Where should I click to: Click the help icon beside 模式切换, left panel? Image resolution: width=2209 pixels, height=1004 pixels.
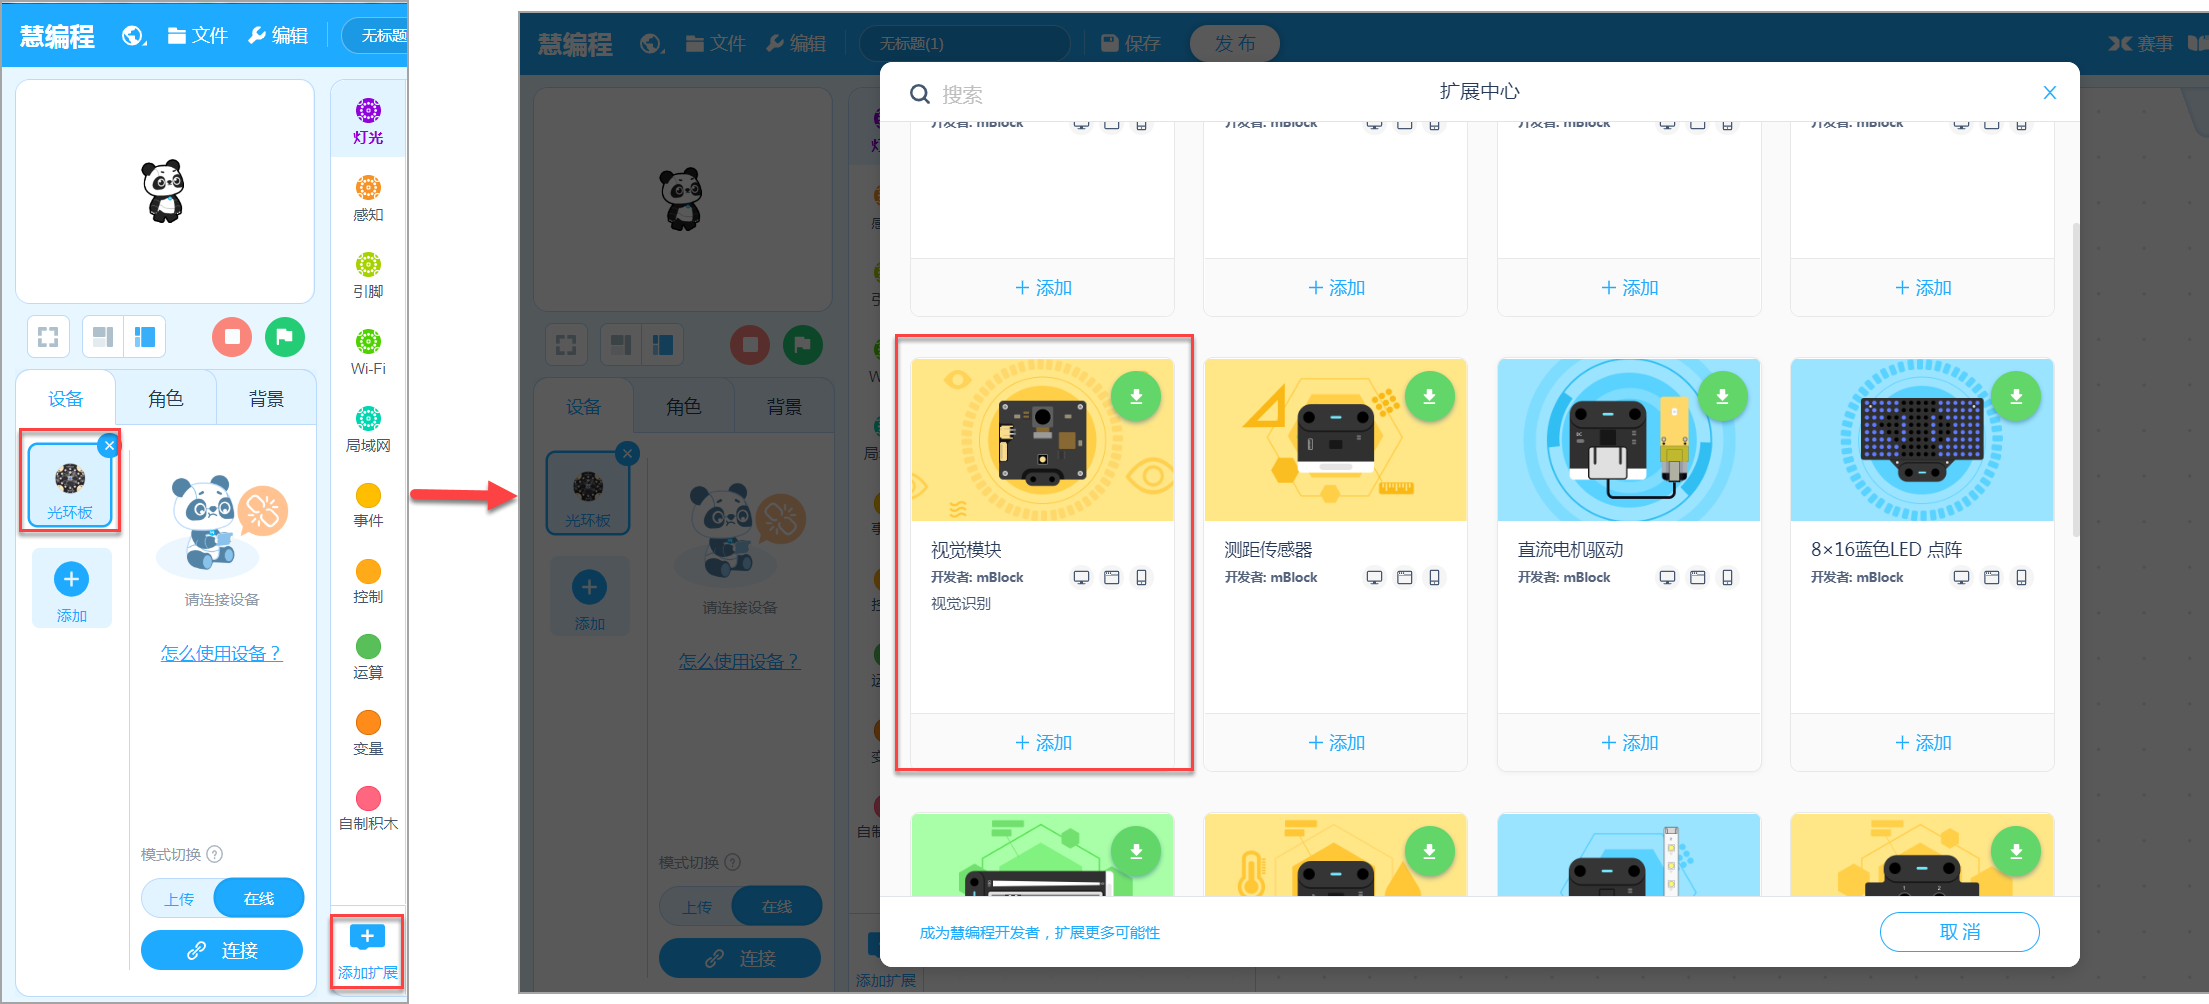tap(215, 854)
